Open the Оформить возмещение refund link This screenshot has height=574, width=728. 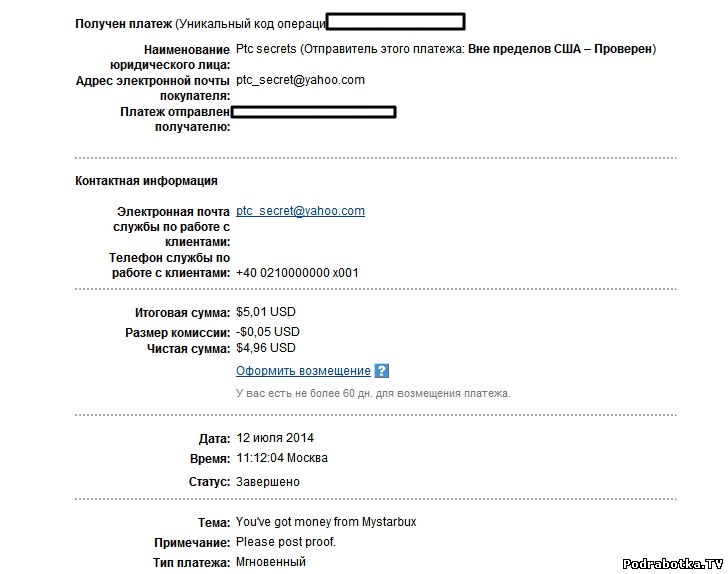pos(303,371)
